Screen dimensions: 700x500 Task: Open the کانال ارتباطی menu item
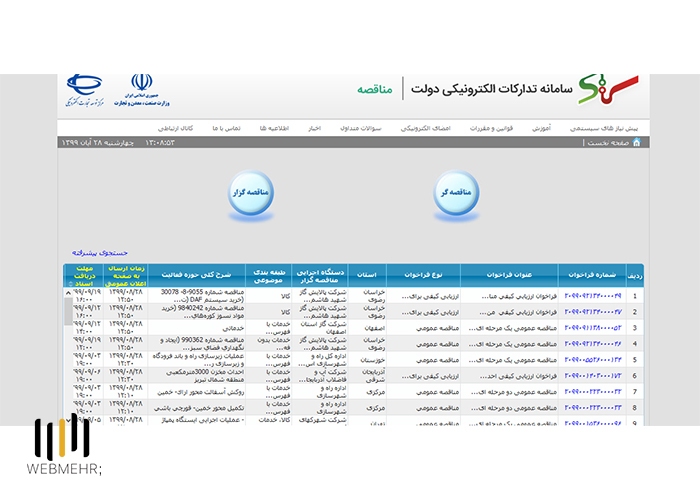tap(175, 129)
